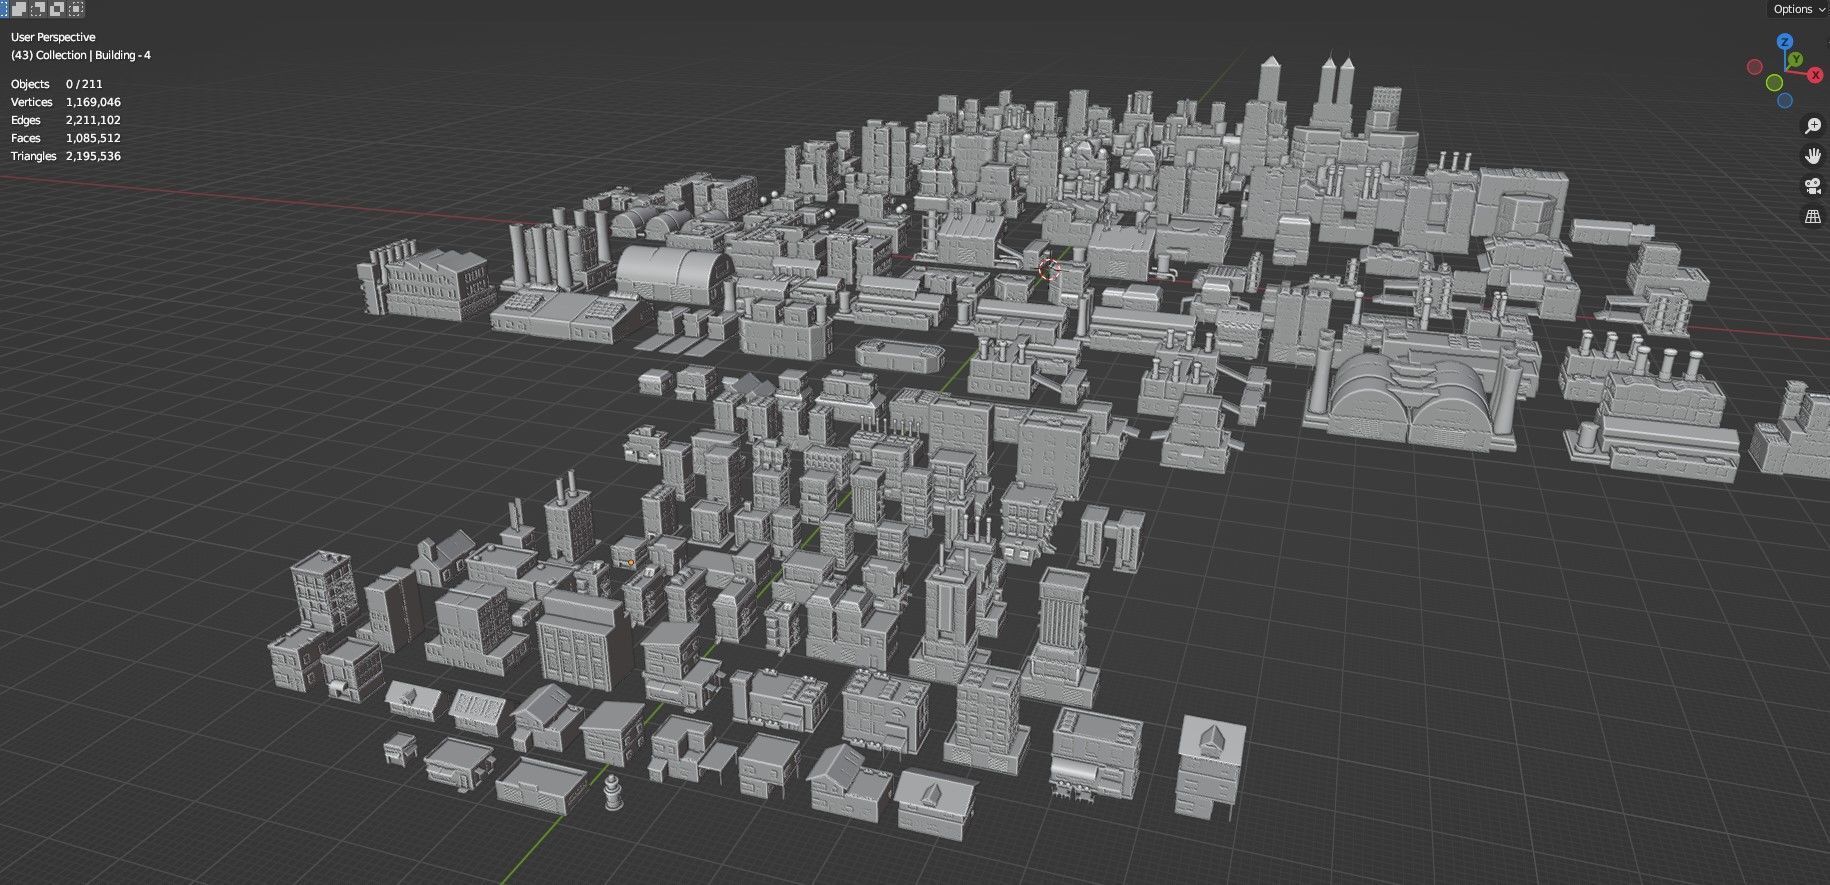Viewport: 1830px width, 885px height.
Task: Click the Triangles value '2,195,536'
Action: tap(93, 156)
